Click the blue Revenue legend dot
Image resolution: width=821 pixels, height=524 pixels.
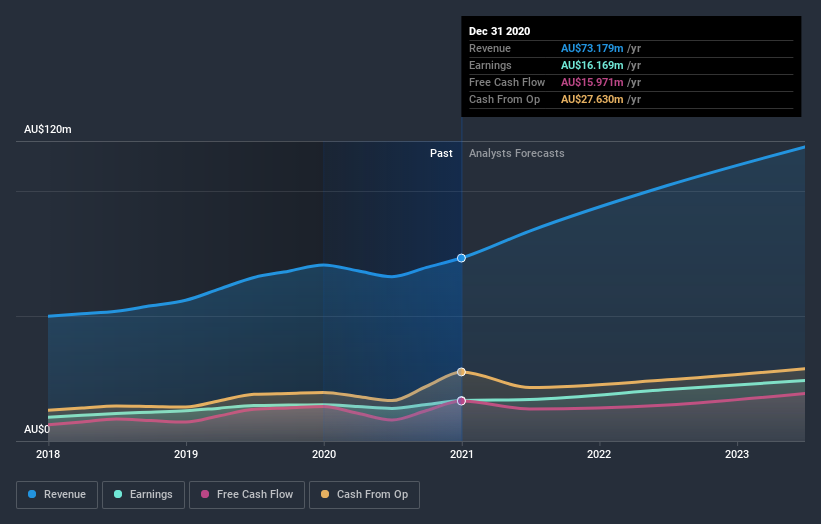(x=32, y=494)
